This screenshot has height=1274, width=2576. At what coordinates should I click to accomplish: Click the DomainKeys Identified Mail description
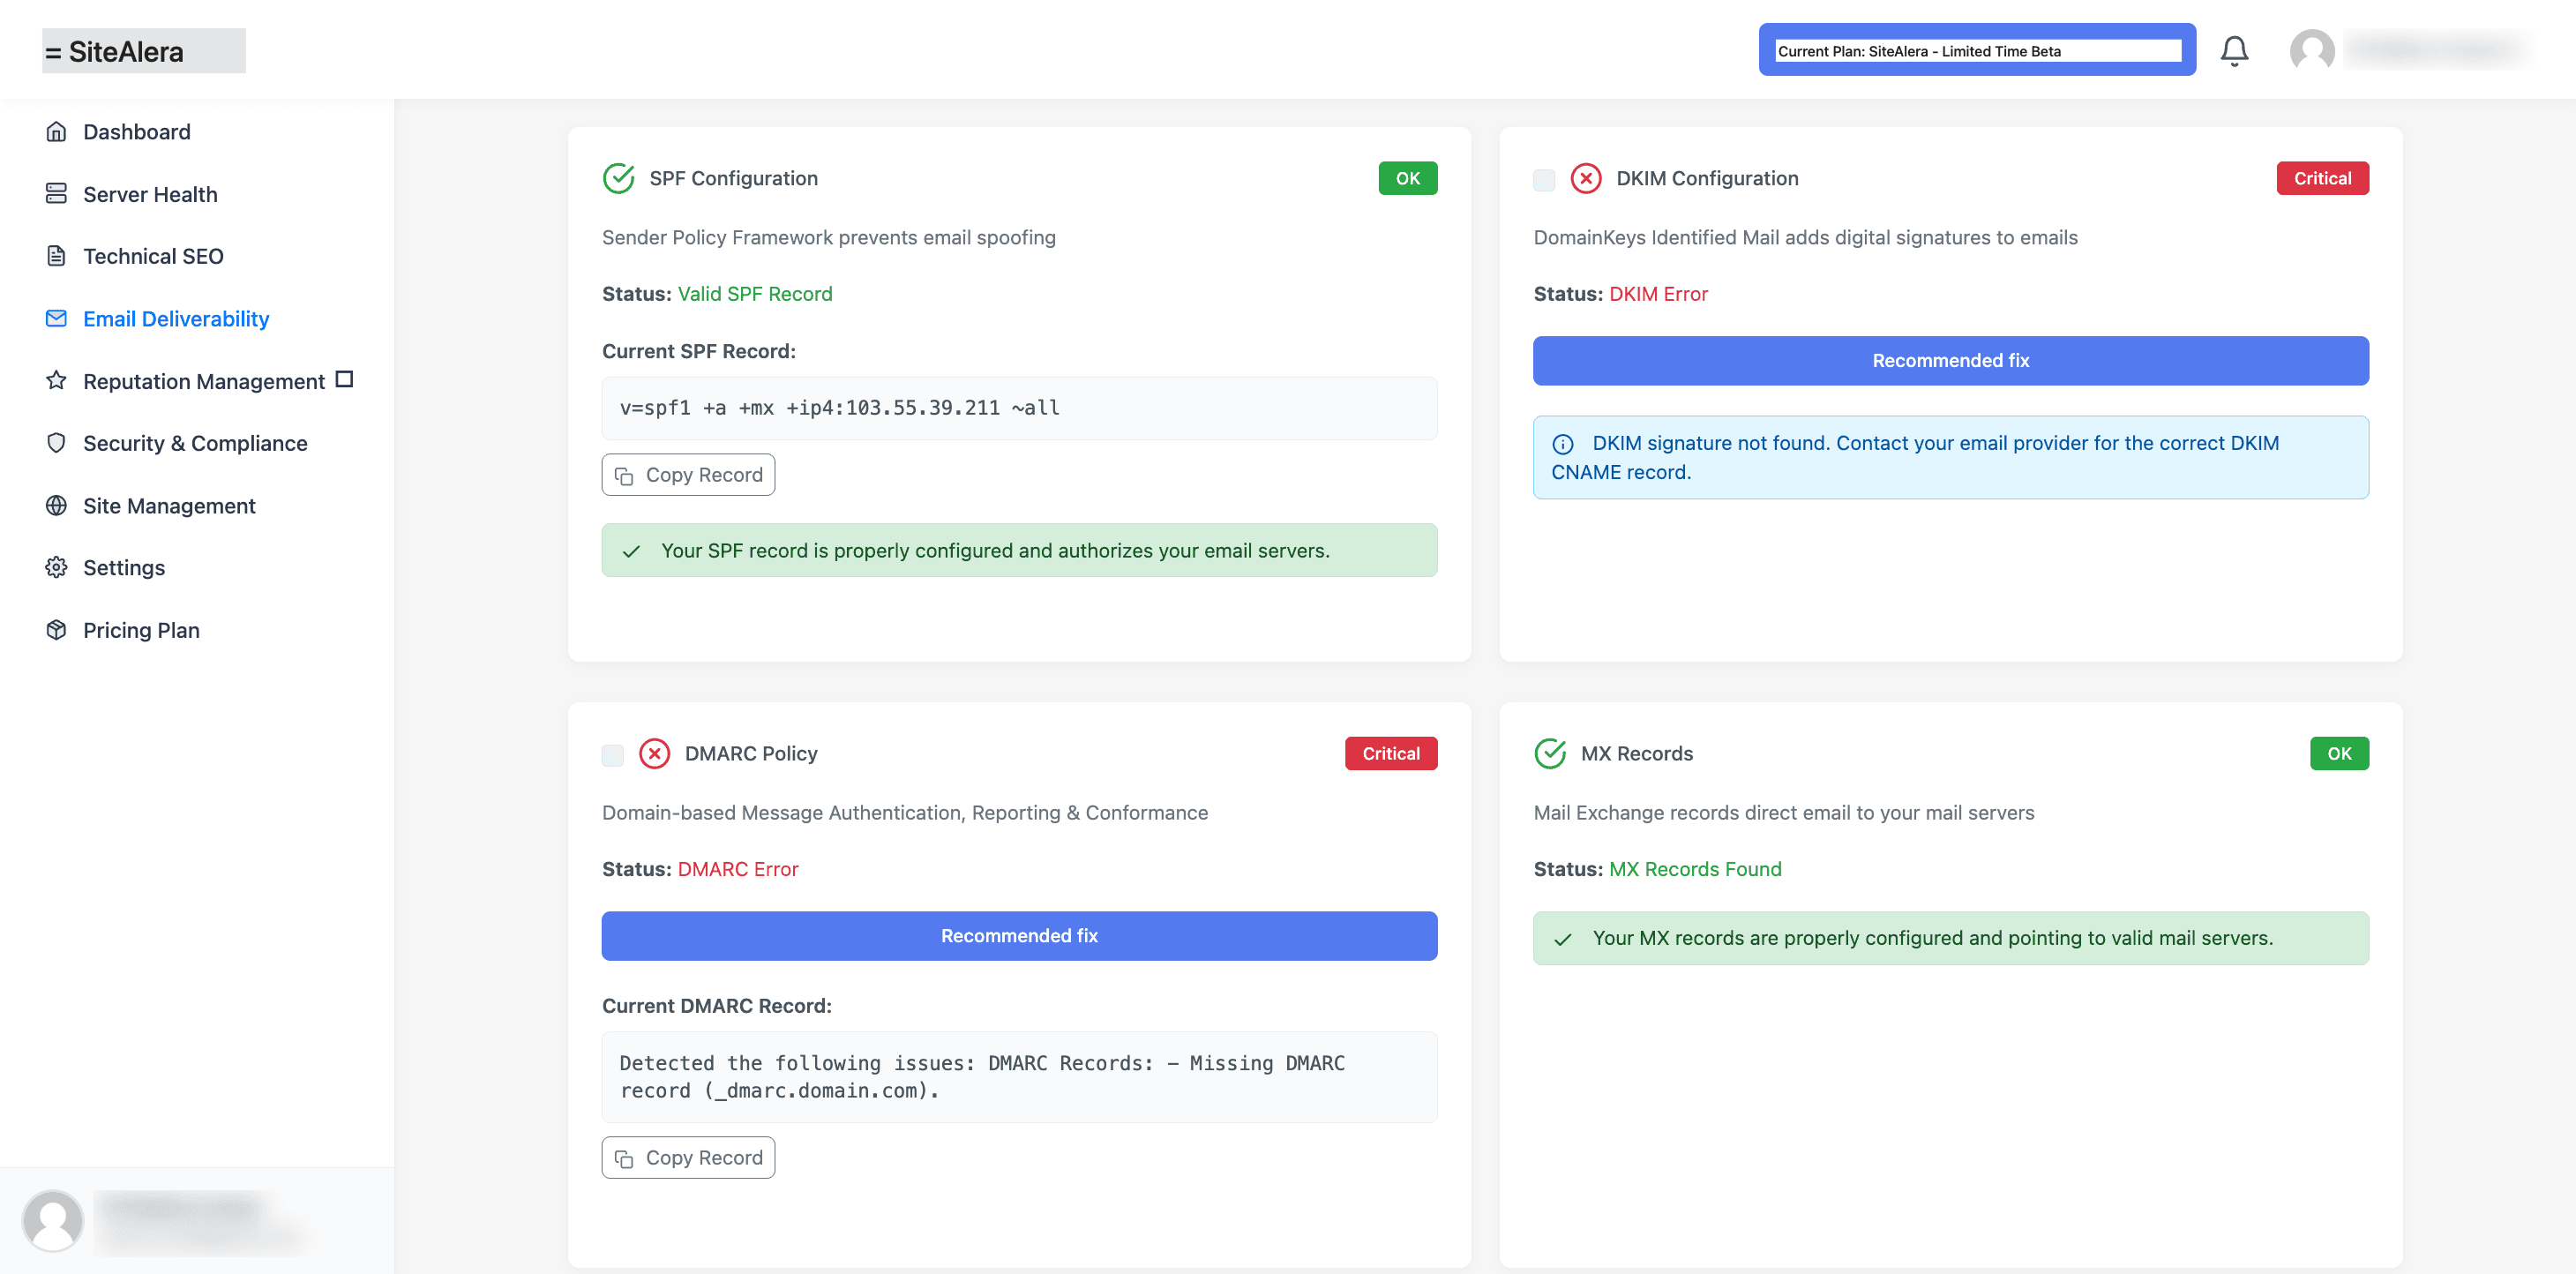(1805, 237)
